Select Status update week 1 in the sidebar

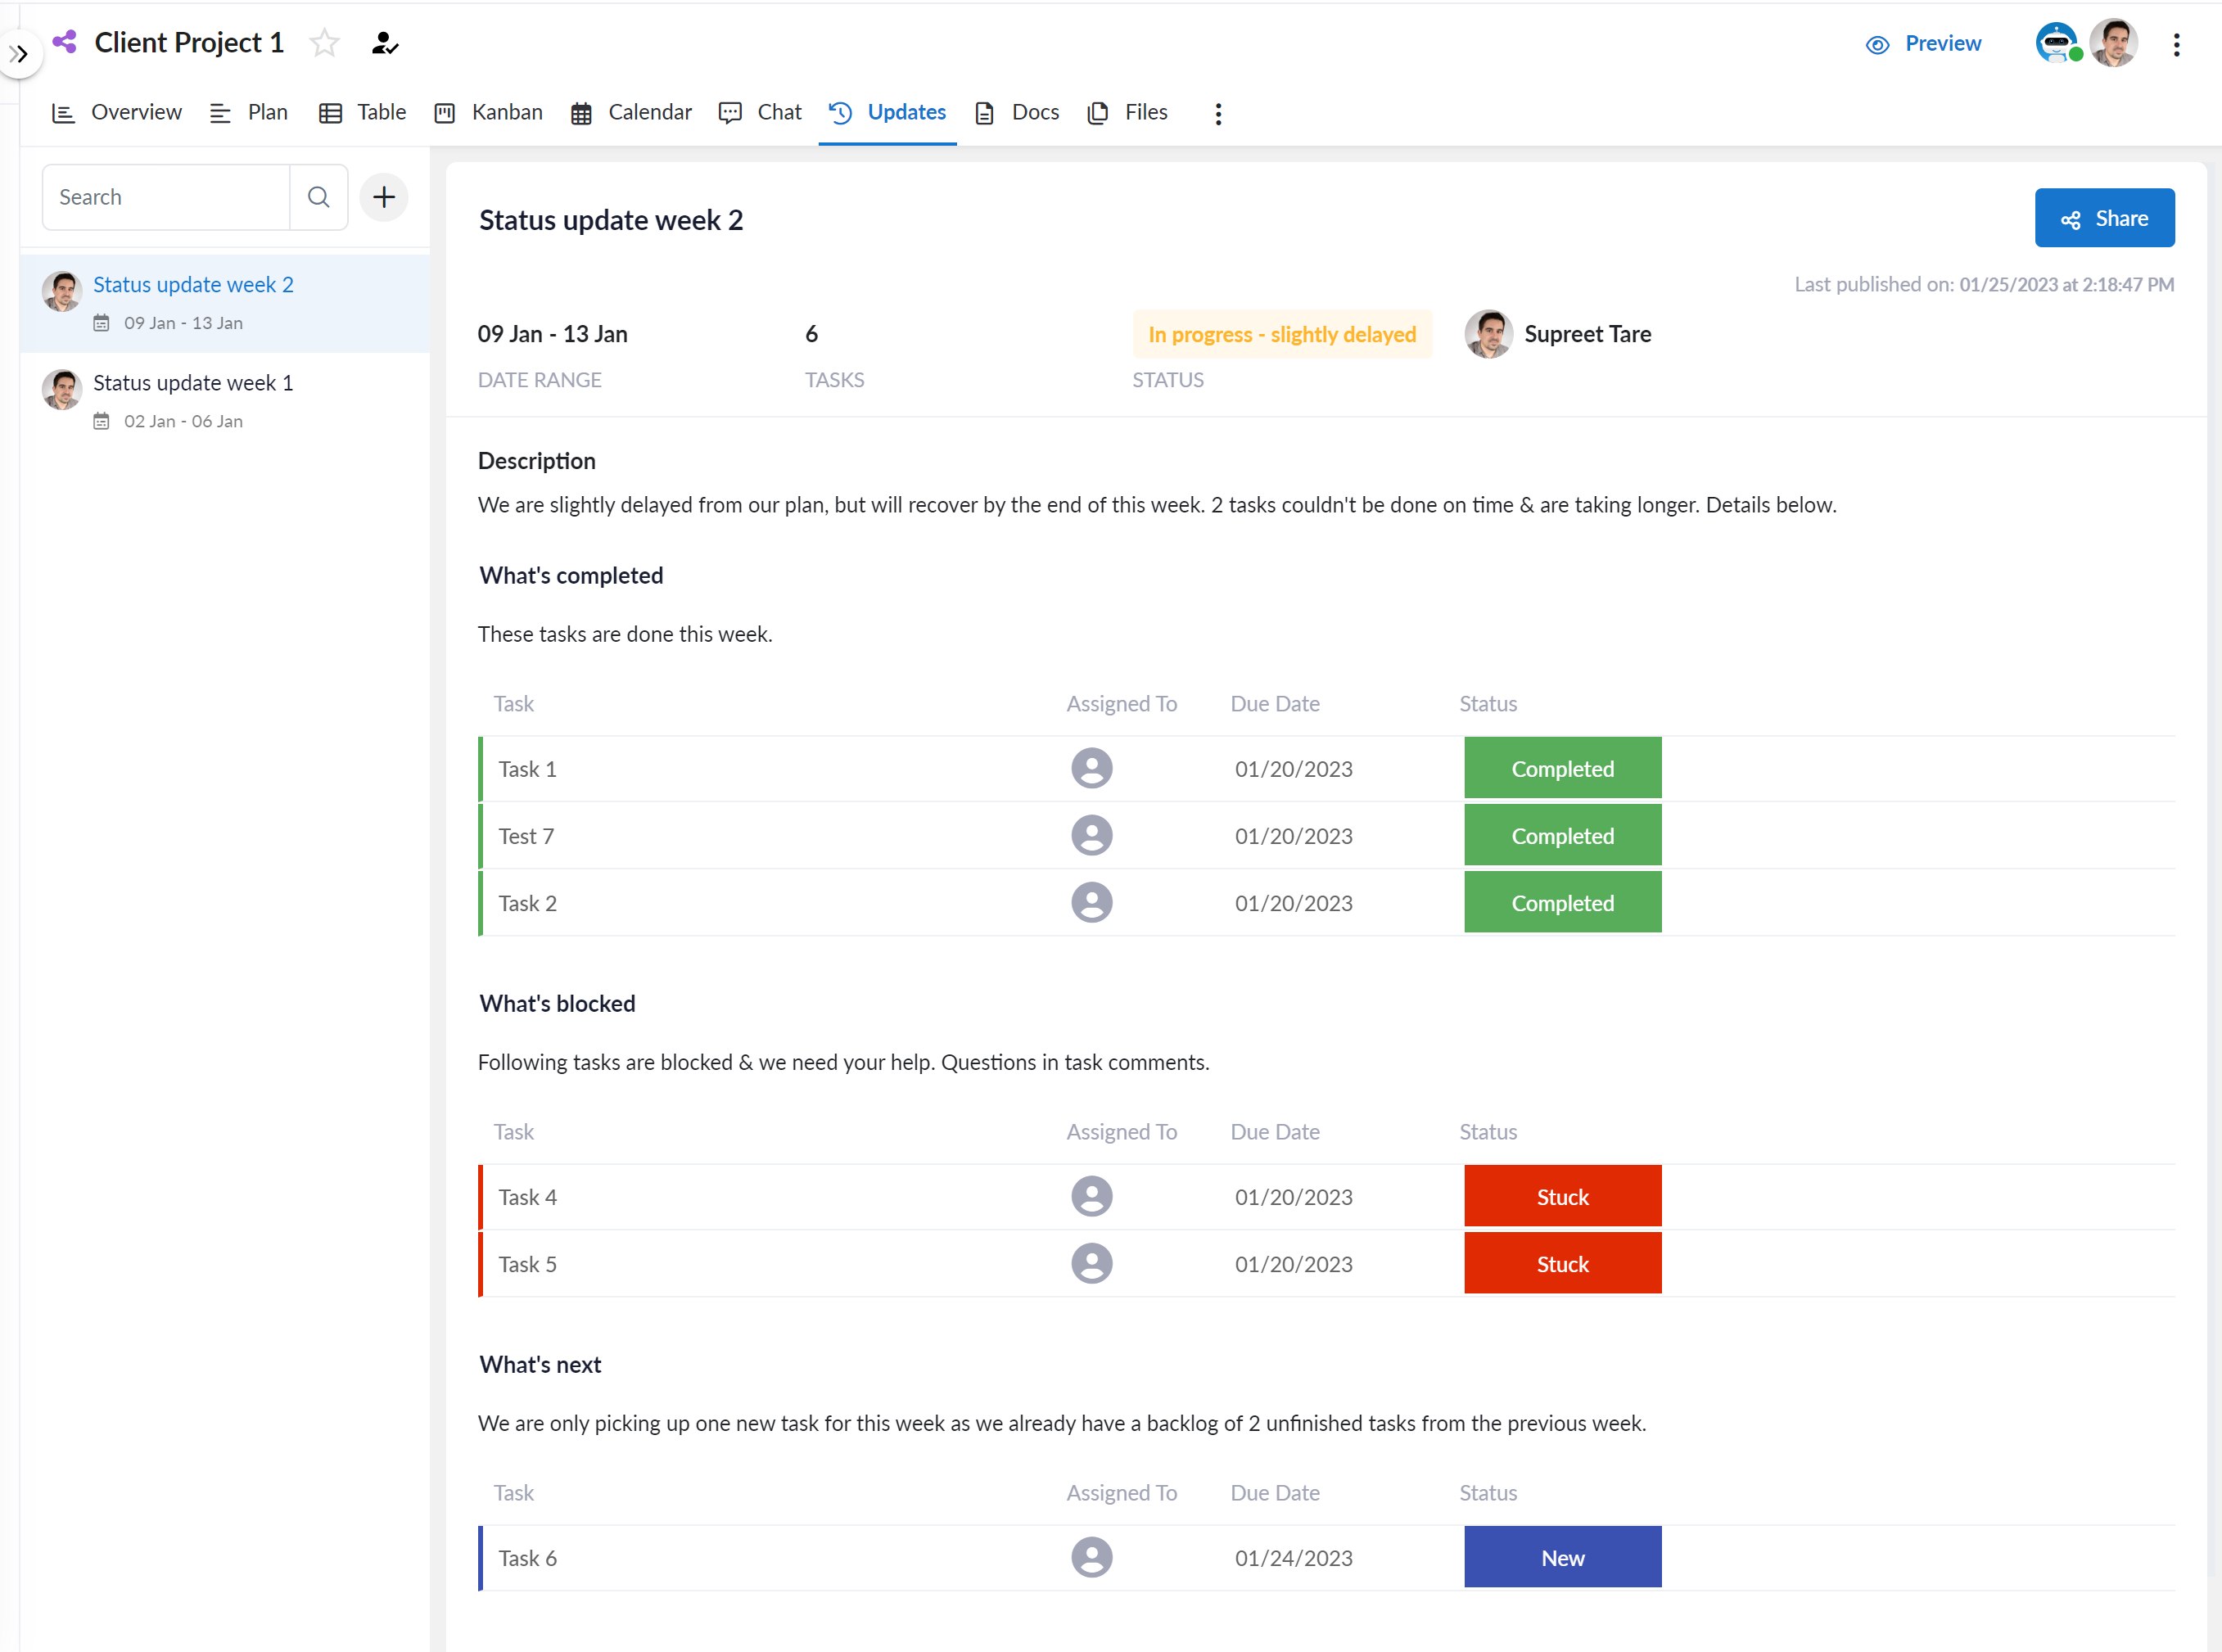[x=192, y=382]
